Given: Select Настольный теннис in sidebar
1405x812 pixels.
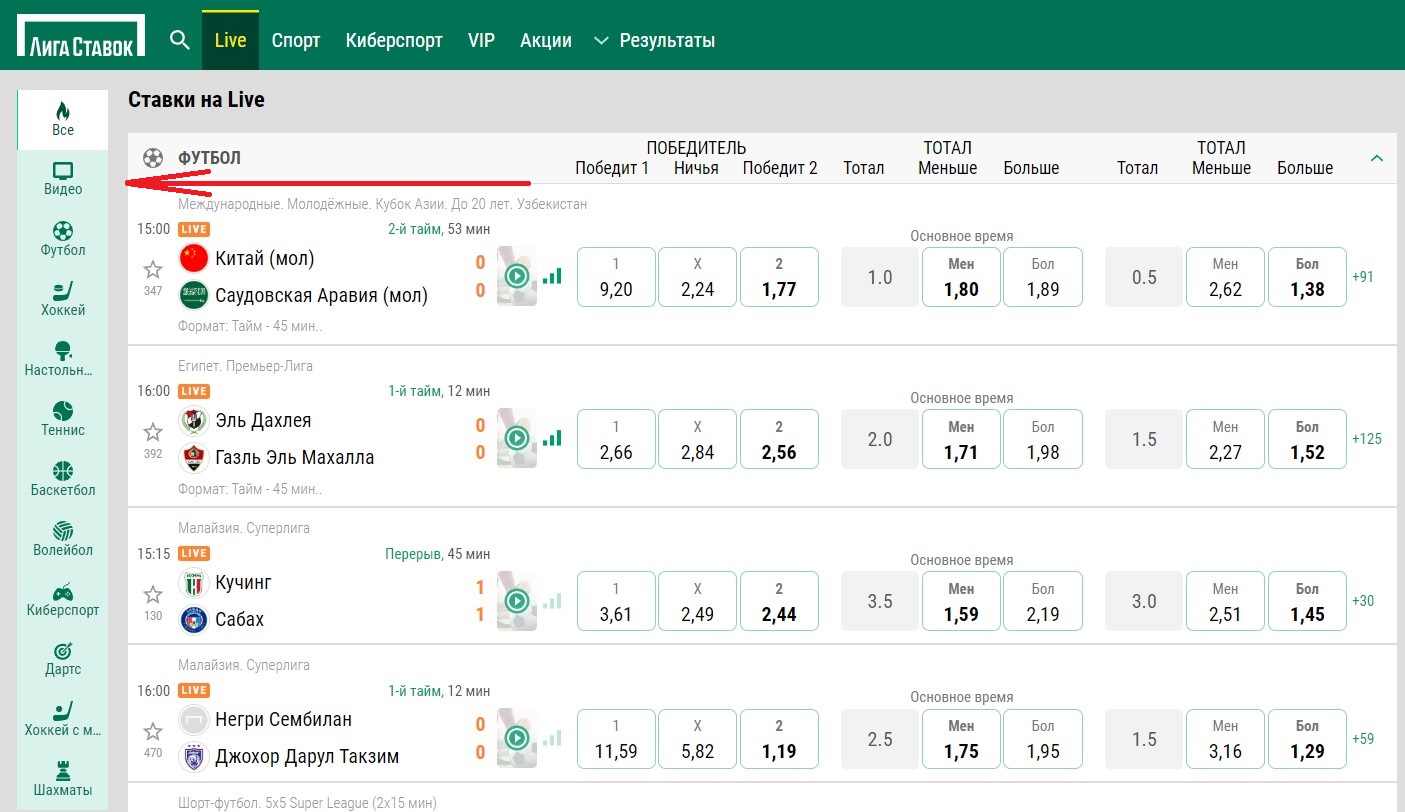Looking at the screenshot, I should [63, 359].
